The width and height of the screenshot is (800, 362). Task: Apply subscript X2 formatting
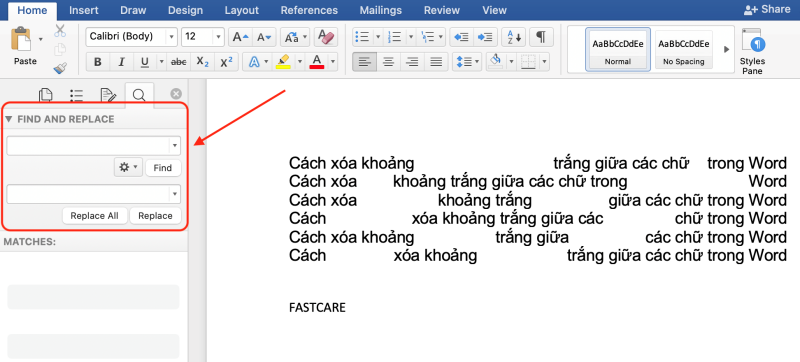tap(203, 62)
